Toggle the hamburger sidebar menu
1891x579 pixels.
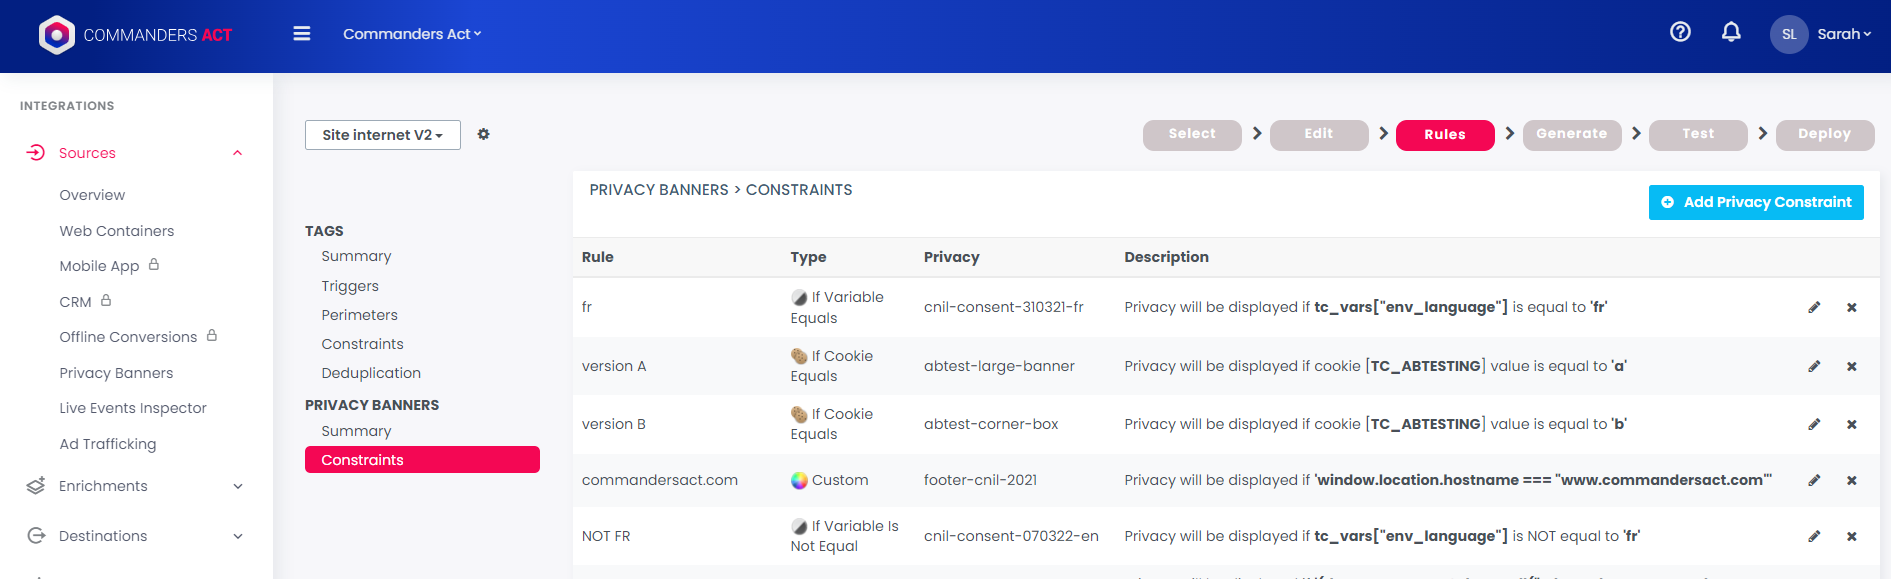[x=301, y=34]
